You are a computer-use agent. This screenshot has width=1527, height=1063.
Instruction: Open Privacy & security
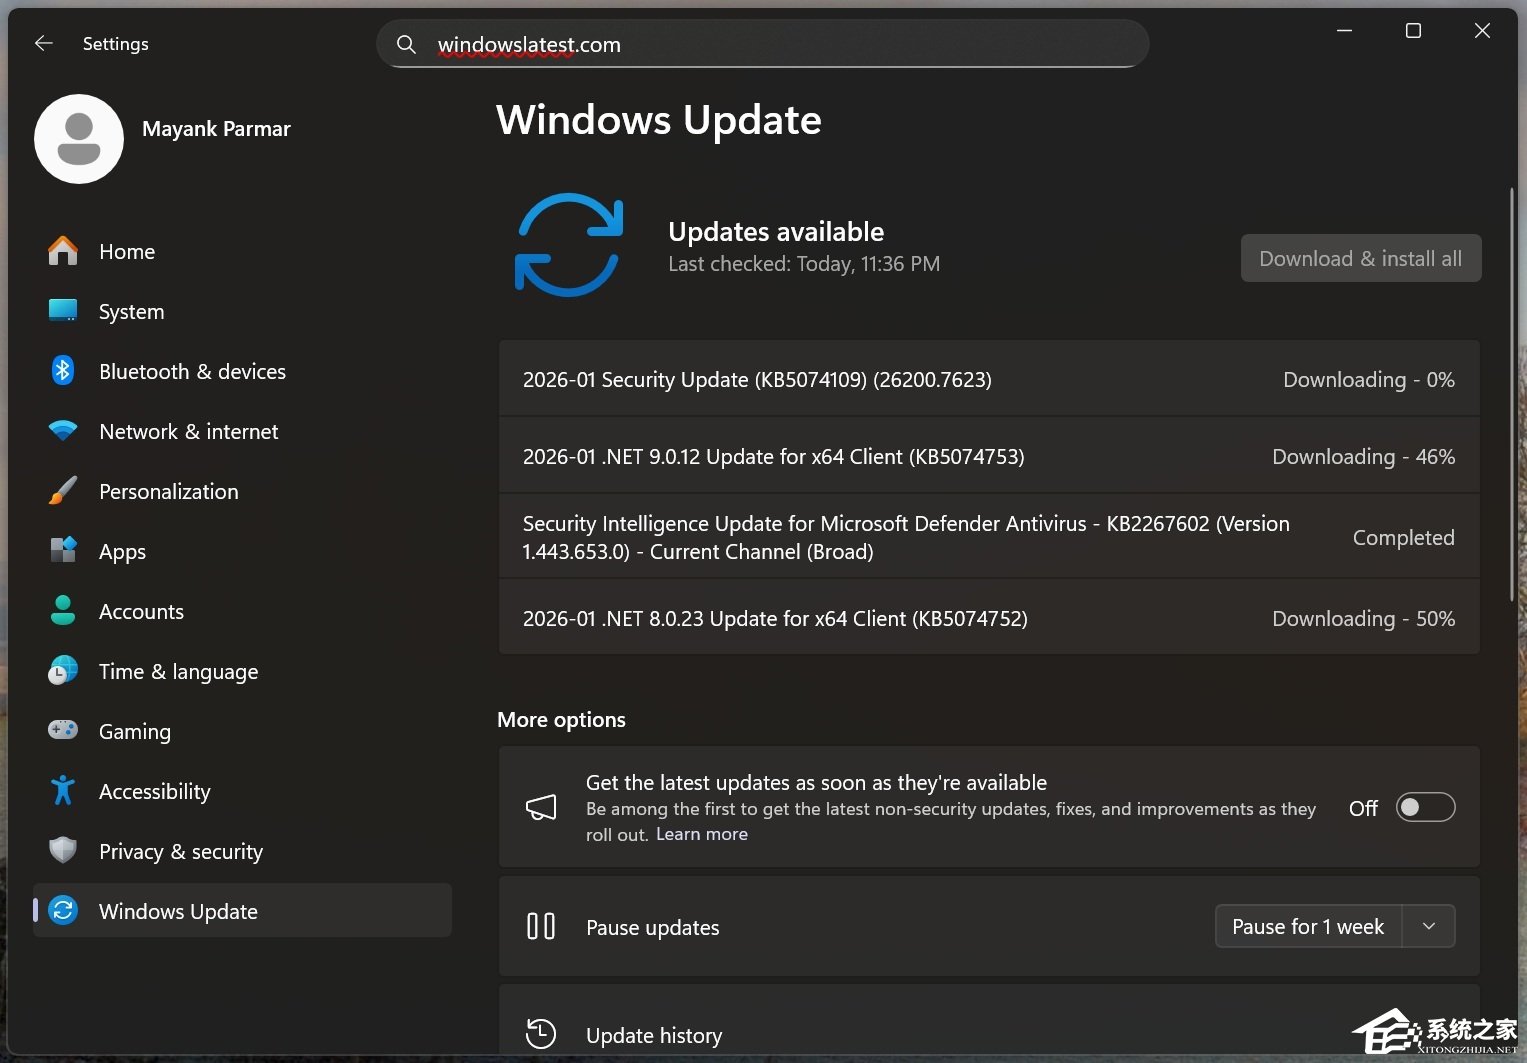coord(242,851)
